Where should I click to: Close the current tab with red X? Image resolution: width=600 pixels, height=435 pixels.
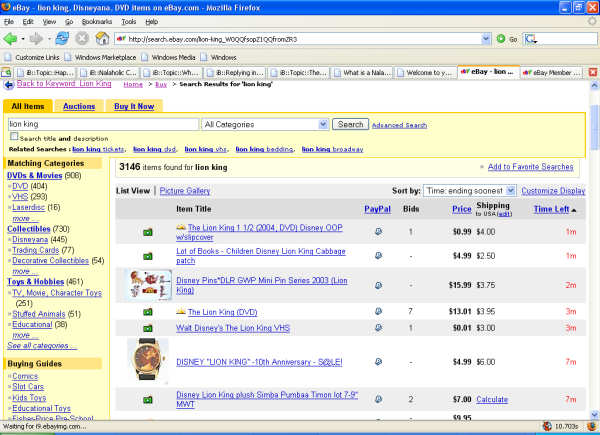[593, 72]
